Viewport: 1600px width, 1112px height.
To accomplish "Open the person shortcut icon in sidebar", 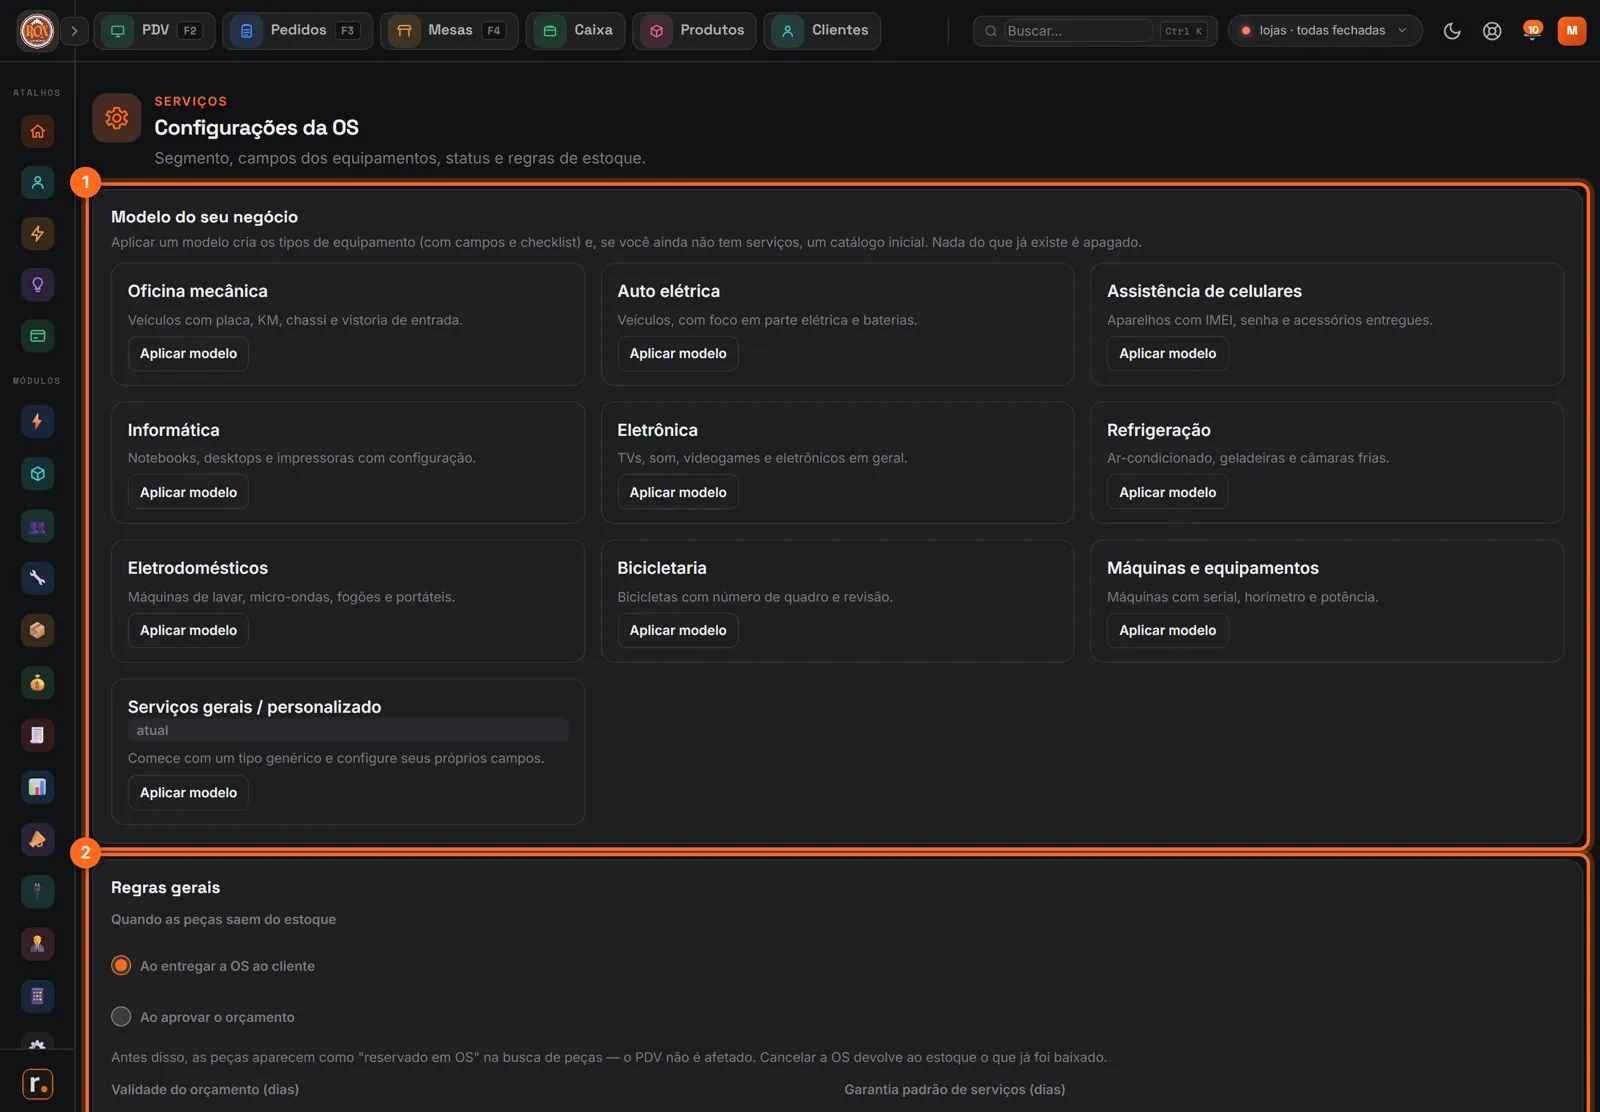I will pos(37,182).
